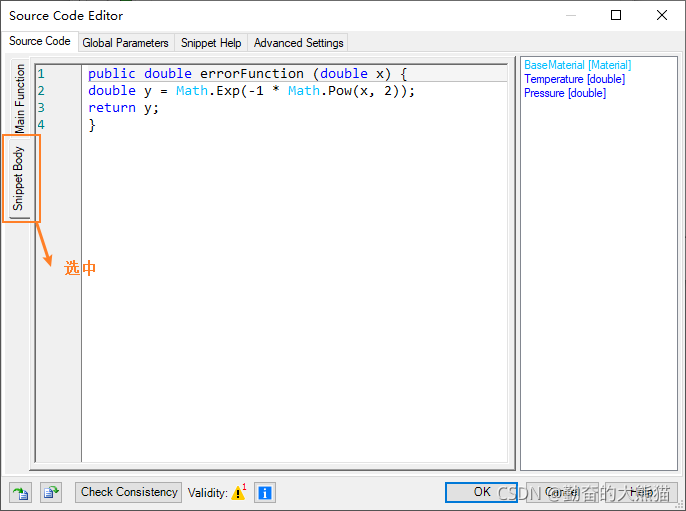Click the 'return y;' code line

pos(123,108)
